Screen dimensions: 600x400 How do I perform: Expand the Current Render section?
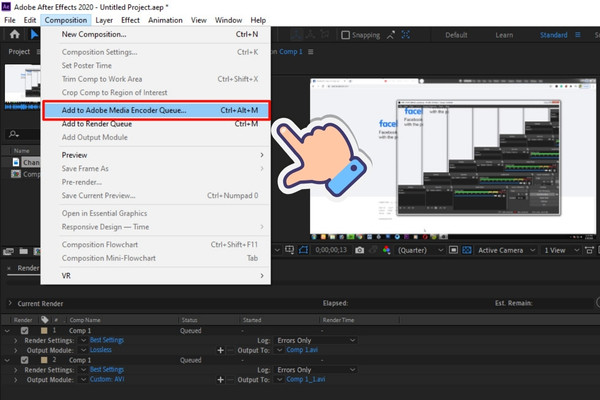pos(10,303)
